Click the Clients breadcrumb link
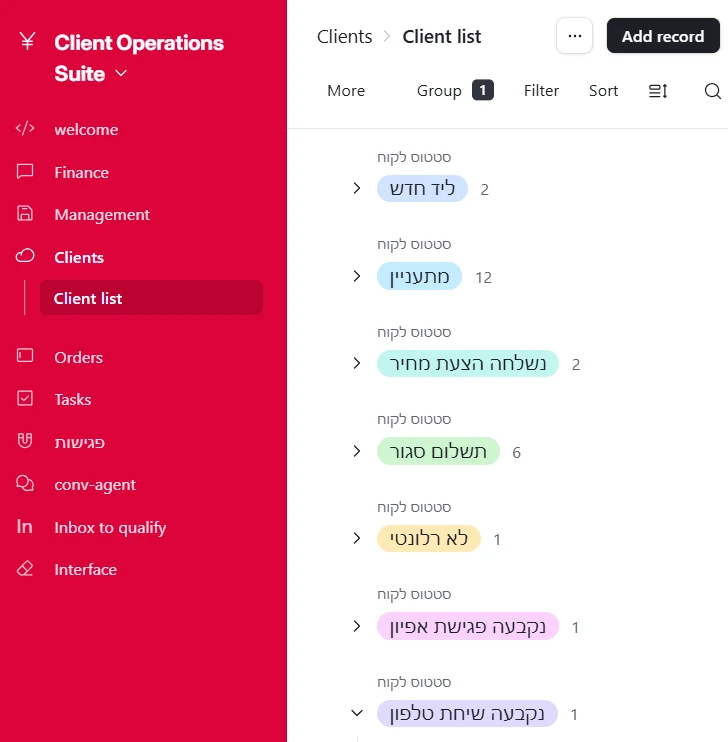Viewport: 728px width, 742px height. pyautogui.click(x=345, y=36)
